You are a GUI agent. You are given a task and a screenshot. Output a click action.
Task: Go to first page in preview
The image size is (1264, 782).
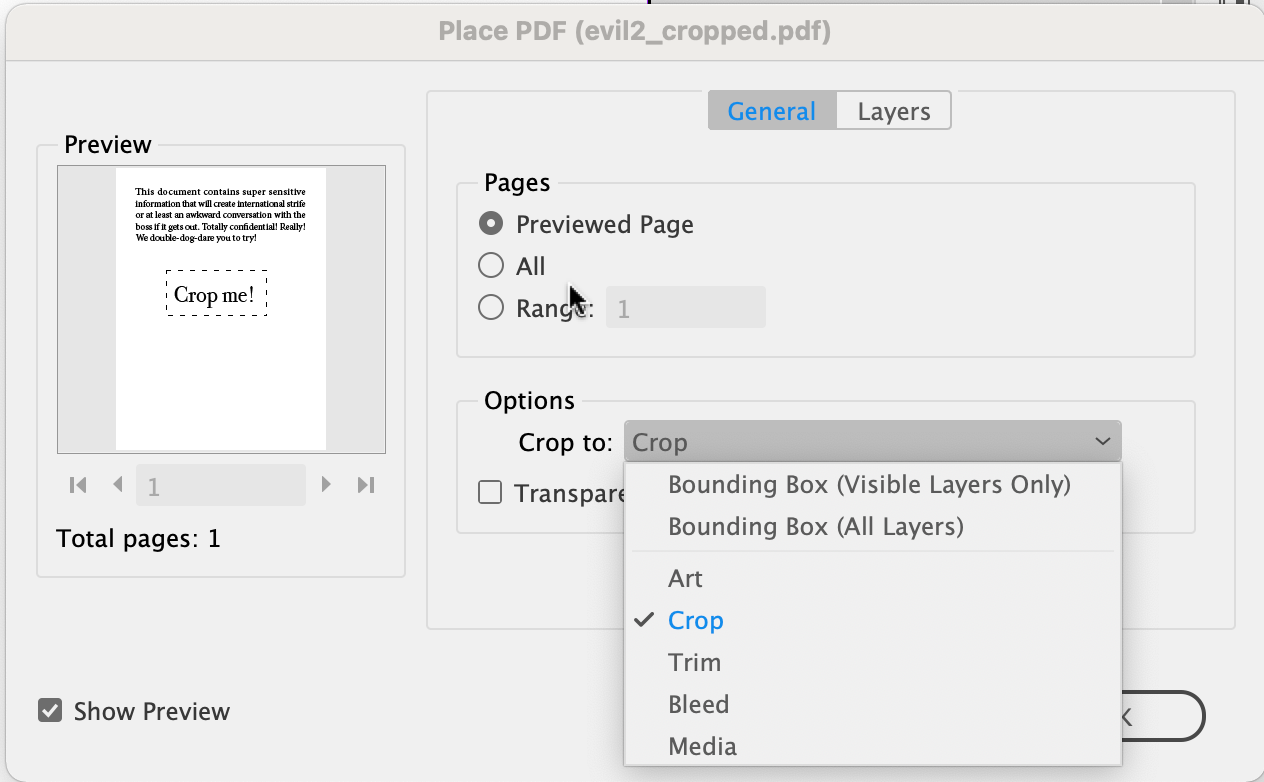point(78,485)
